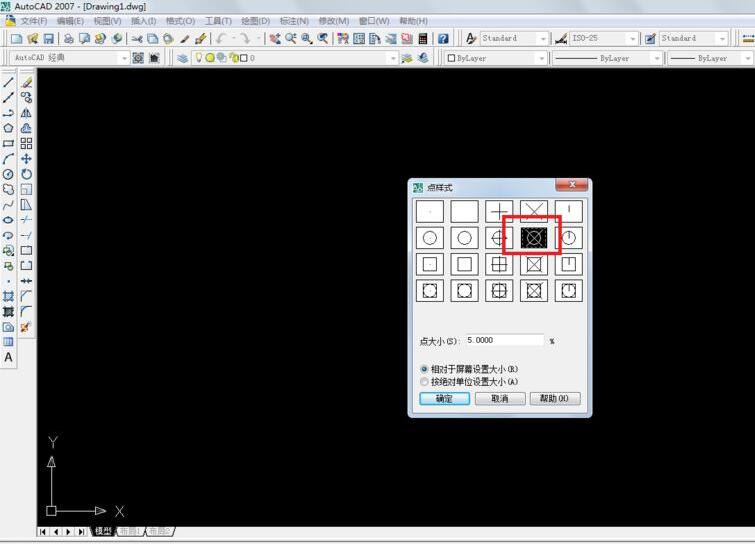Open the color ByLayer dropdown
The width and height of the screenshot is (755, 544).
(542, 58)
